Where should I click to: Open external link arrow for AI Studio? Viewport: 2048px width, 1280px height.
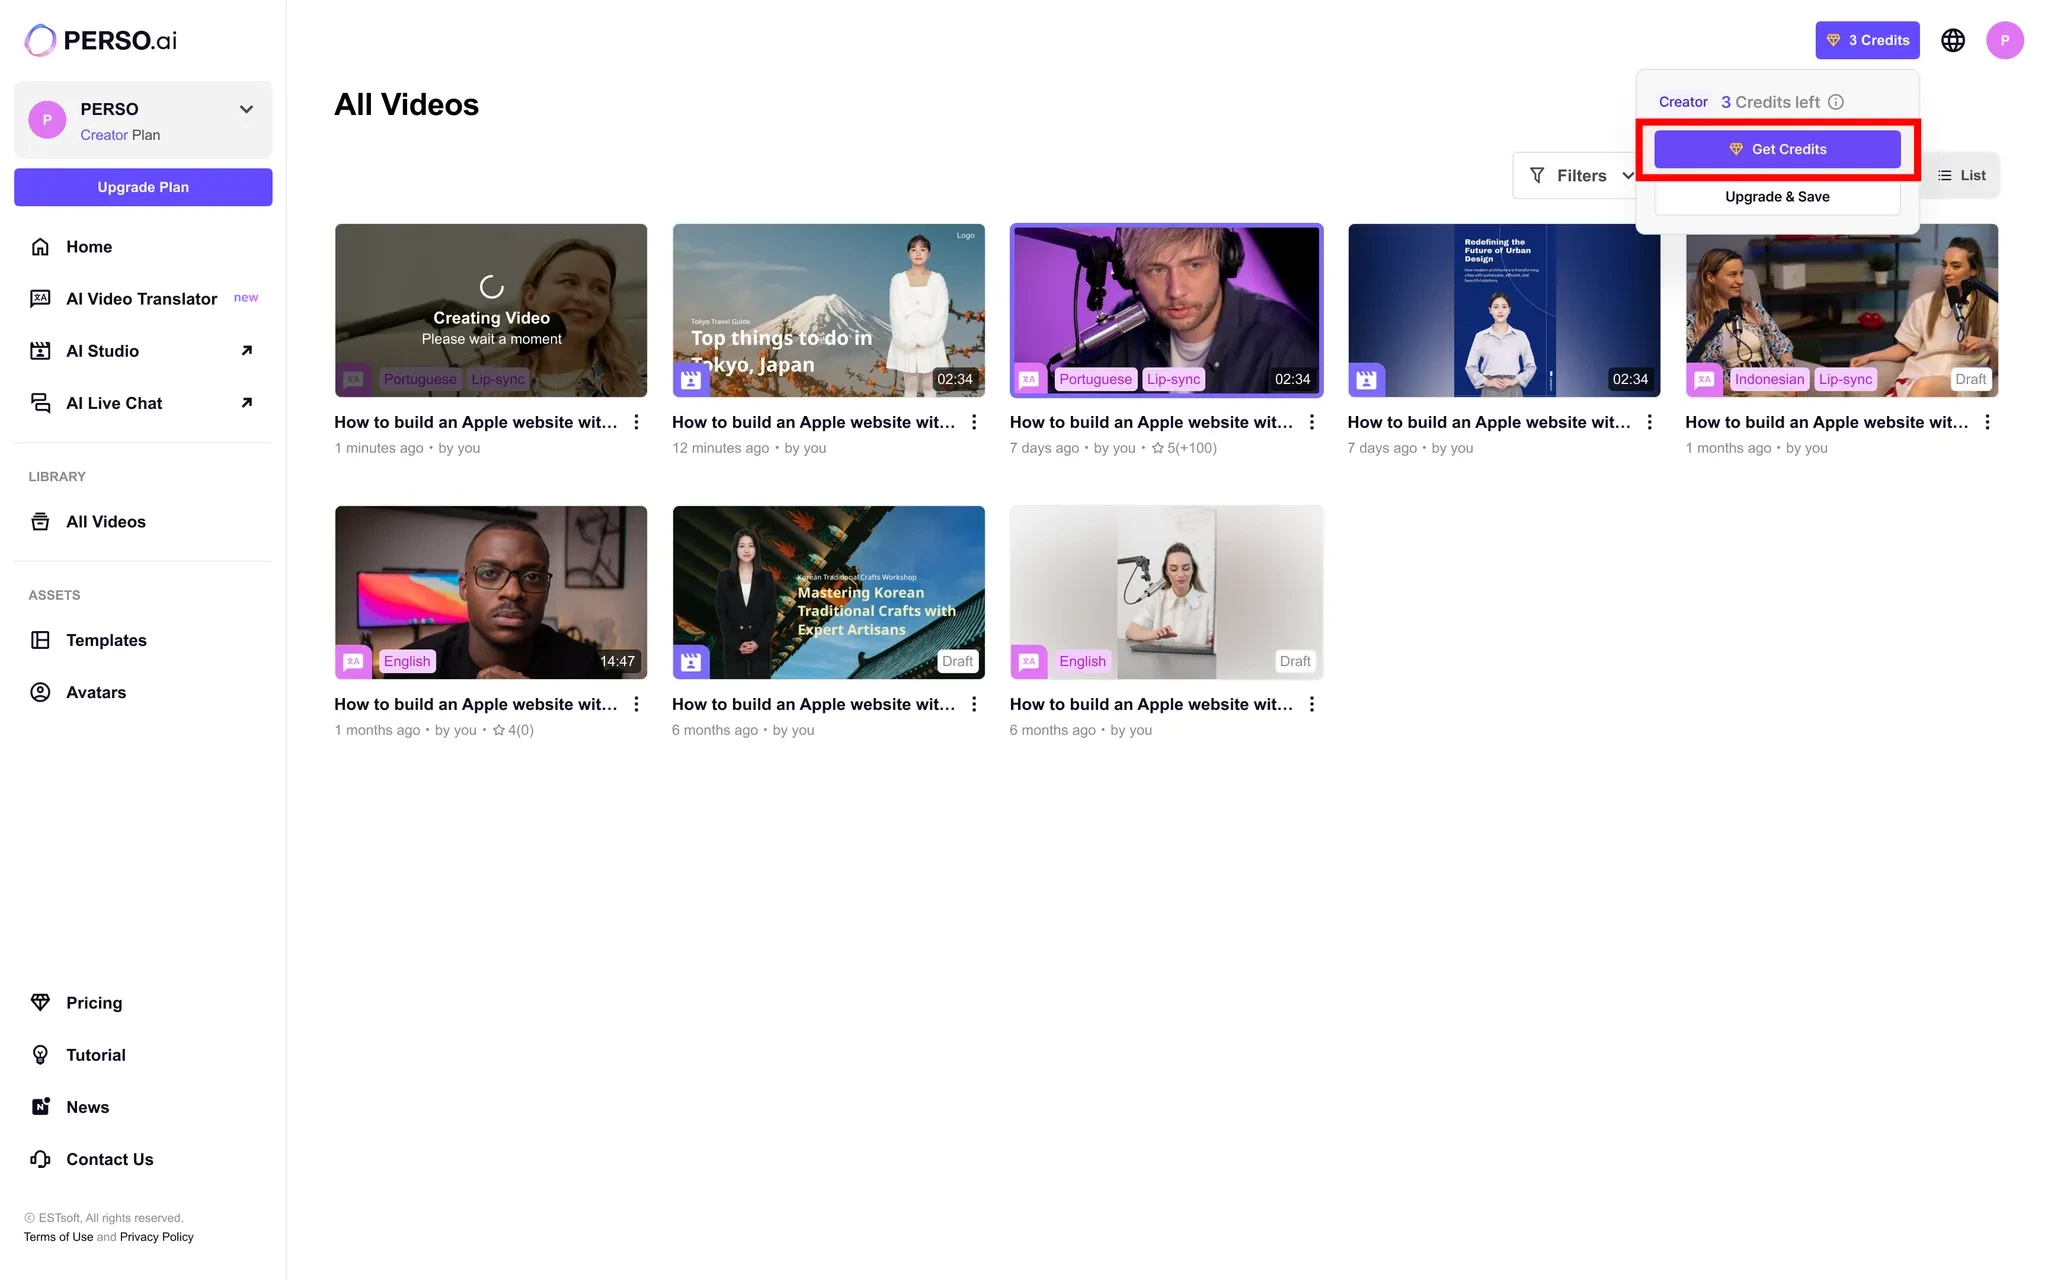click(x=246, y=351)
